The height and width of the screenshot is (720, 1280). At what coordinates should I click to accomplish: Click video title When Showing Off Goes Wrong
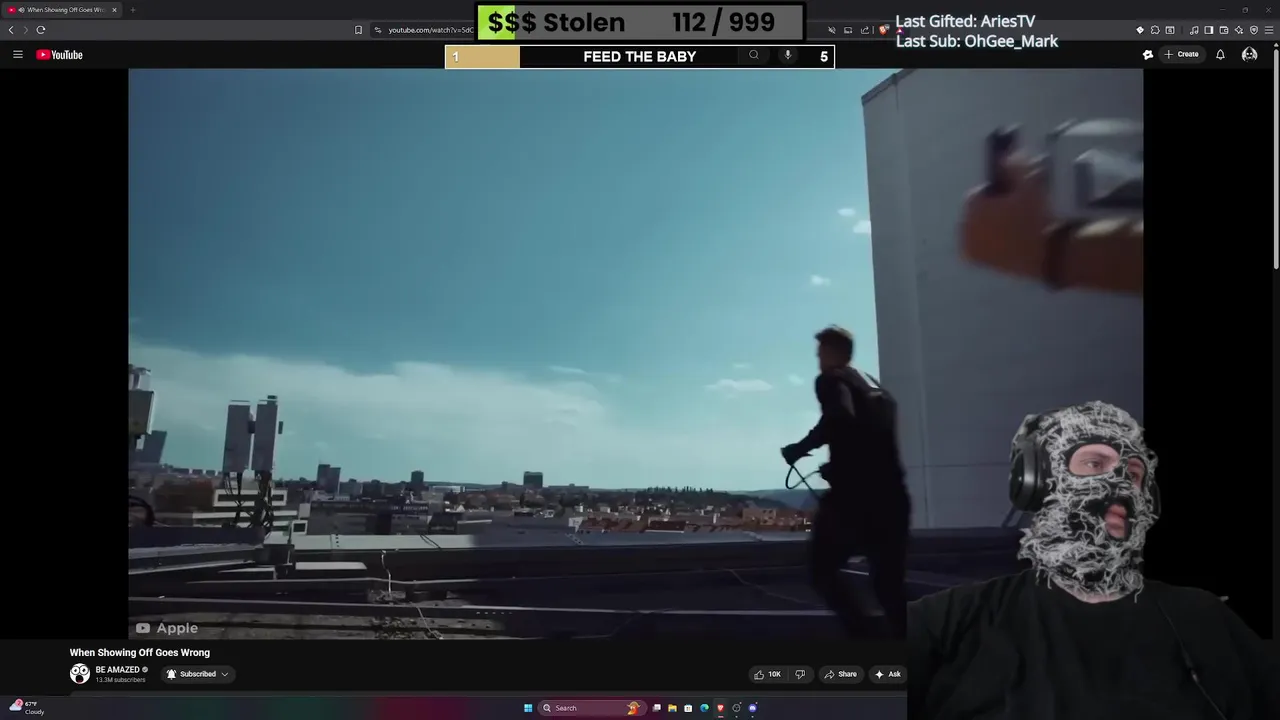tap(140, 653)
